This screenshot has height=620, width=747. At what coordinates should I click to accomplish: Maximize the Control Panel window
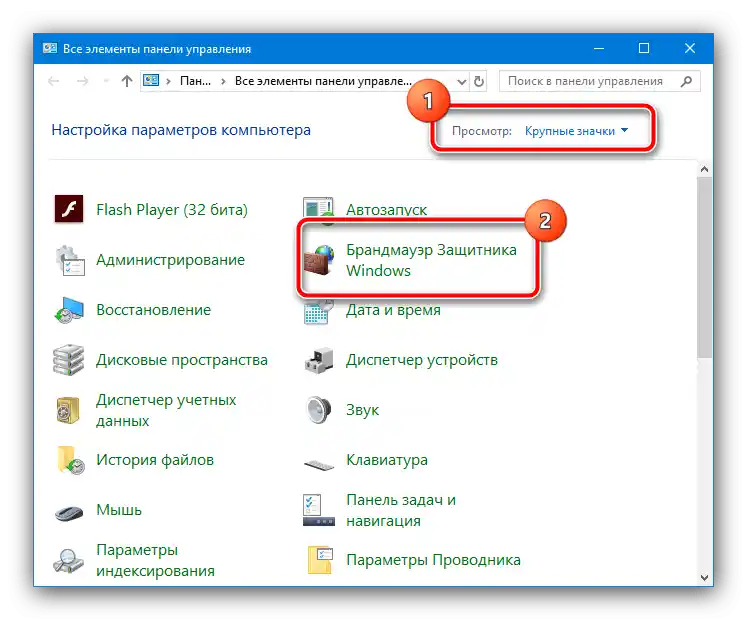coord(644,48)
